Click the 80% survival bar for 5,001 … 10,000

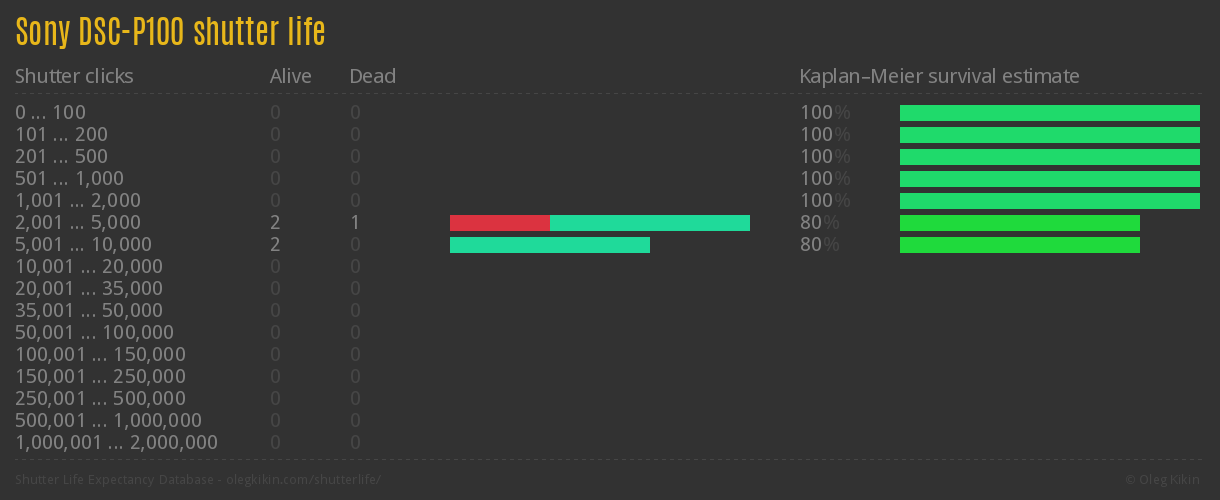1019,245
